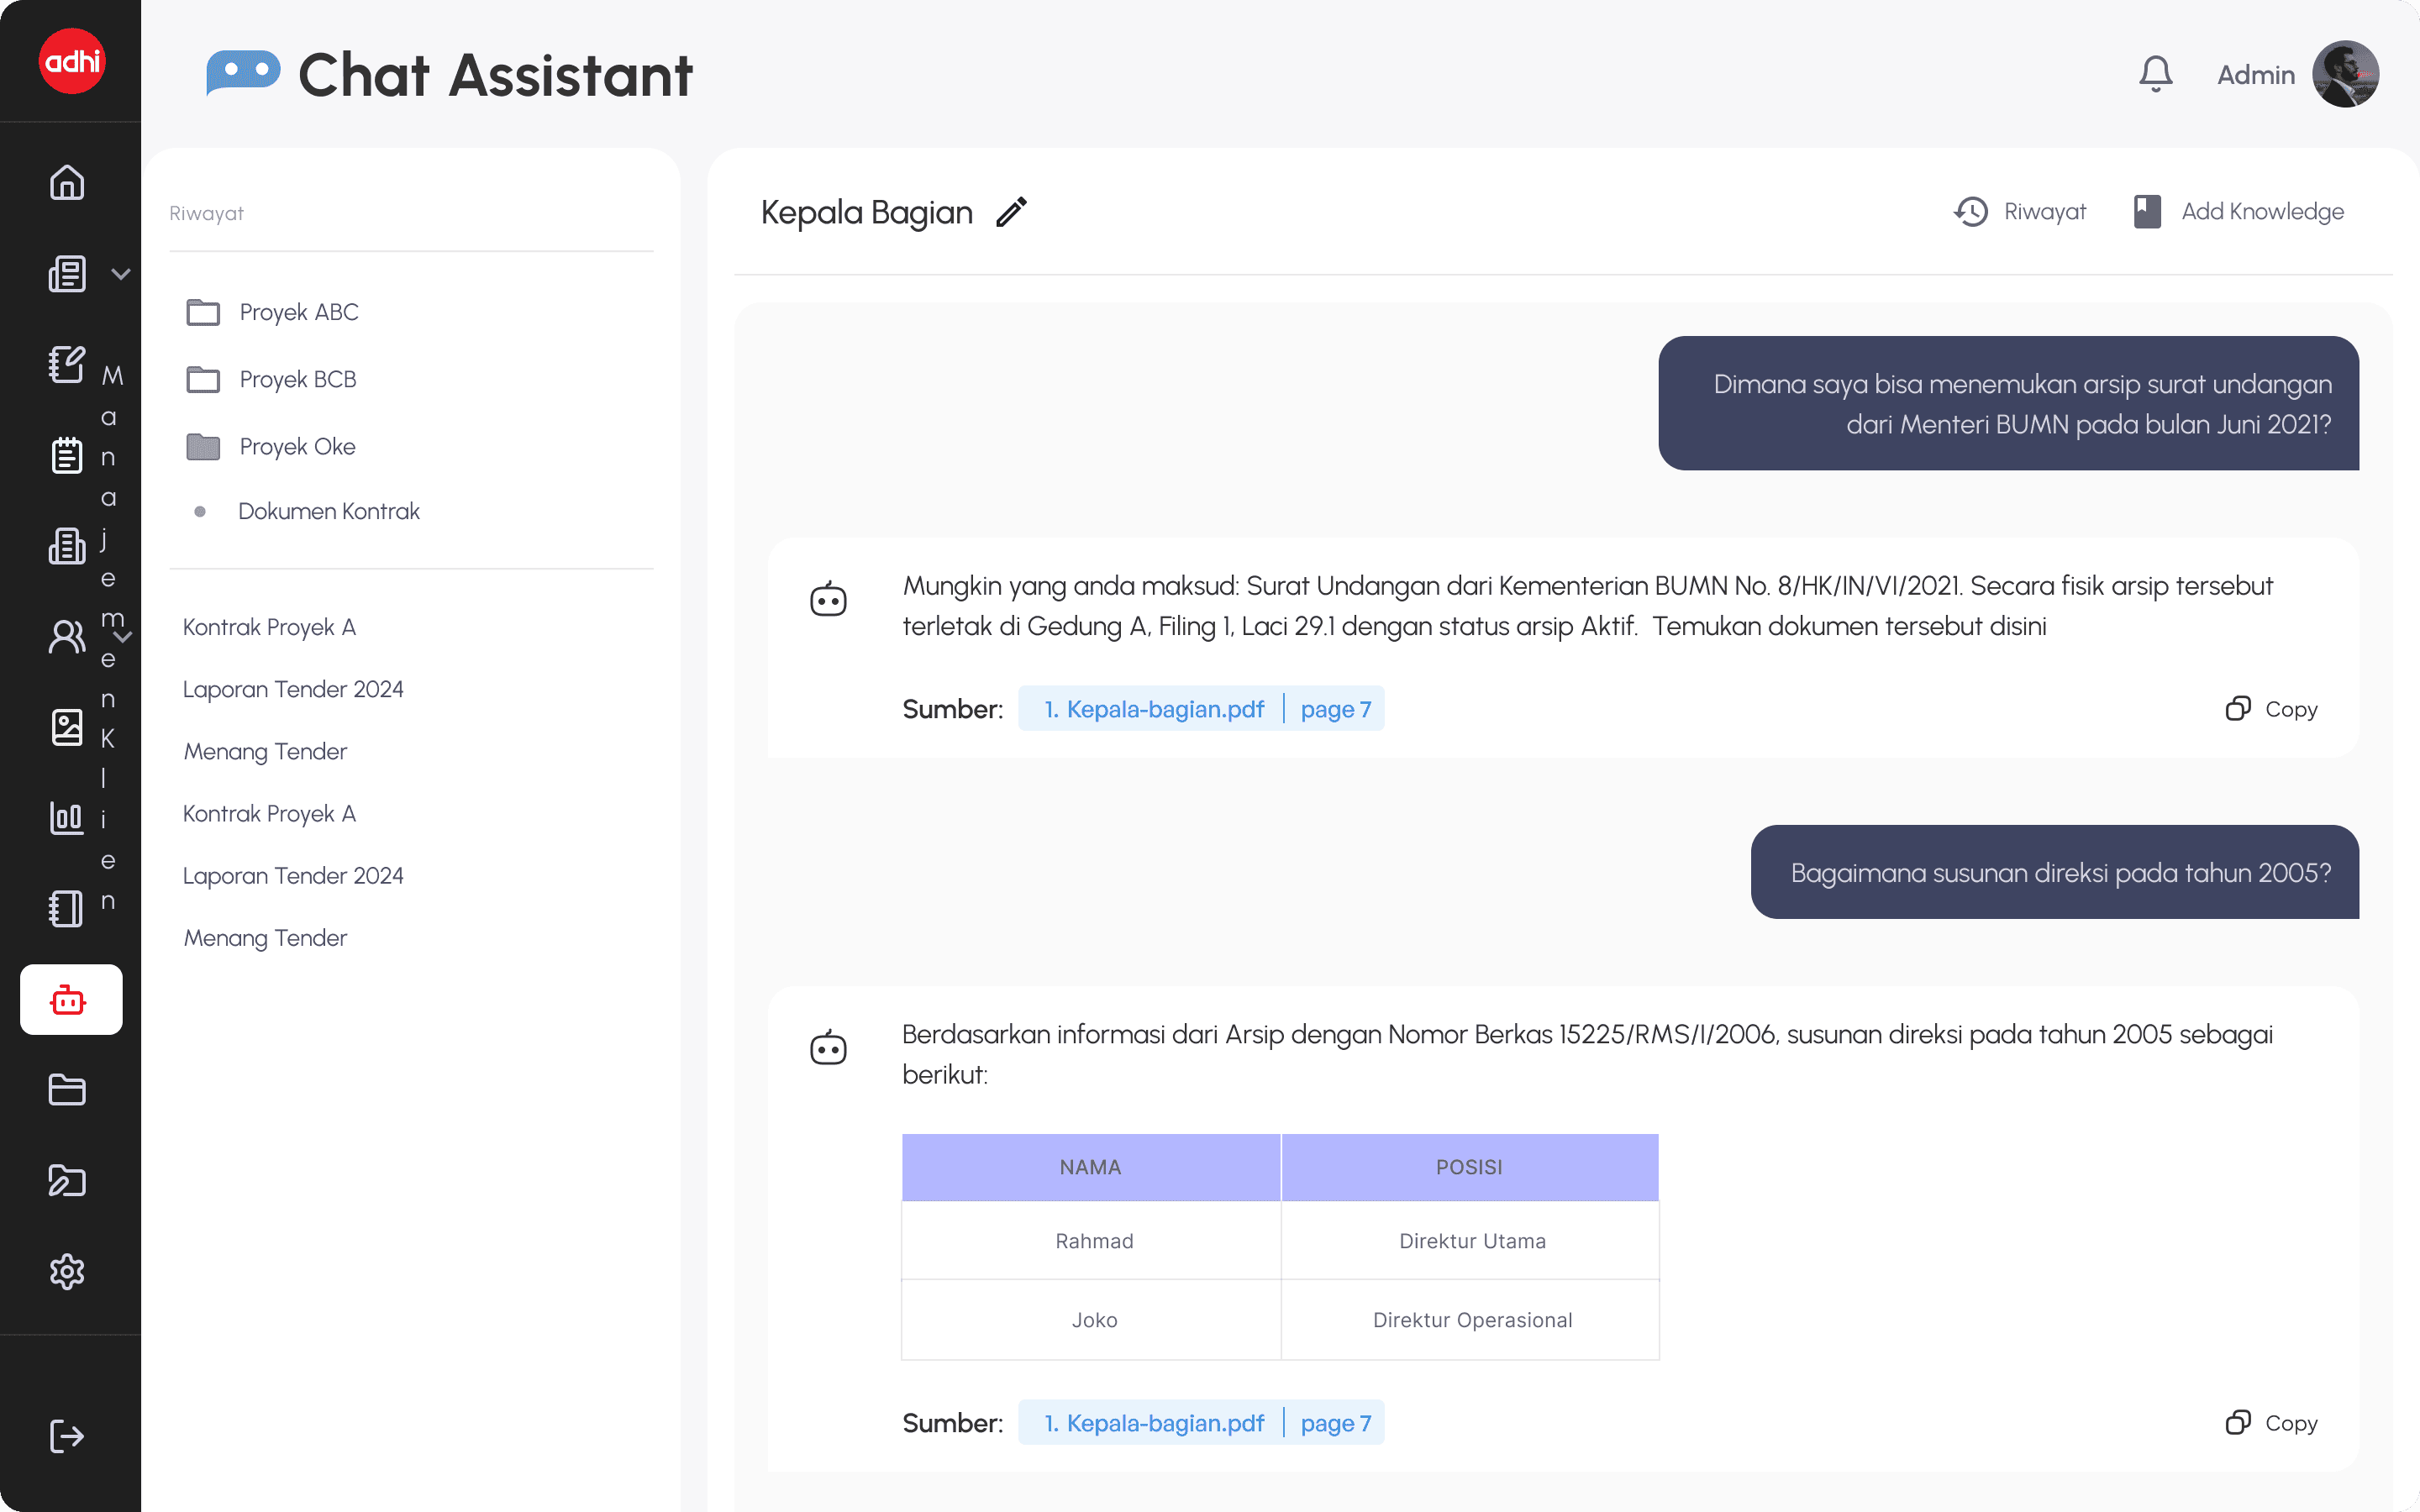Edit chat title with pencil icon
Viewport: 2420px width, 1512px height.
click(x=1011, y=212)
